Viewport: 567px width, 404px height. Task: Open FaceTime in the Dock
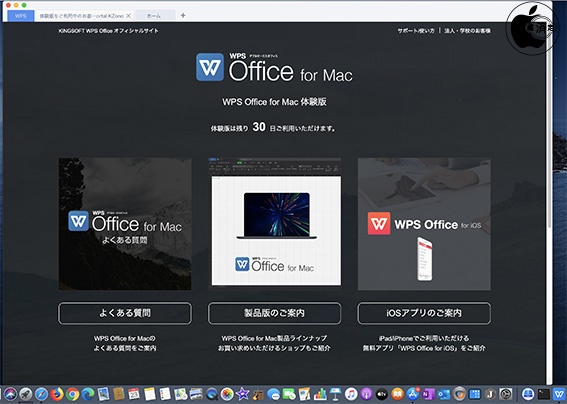290,394
